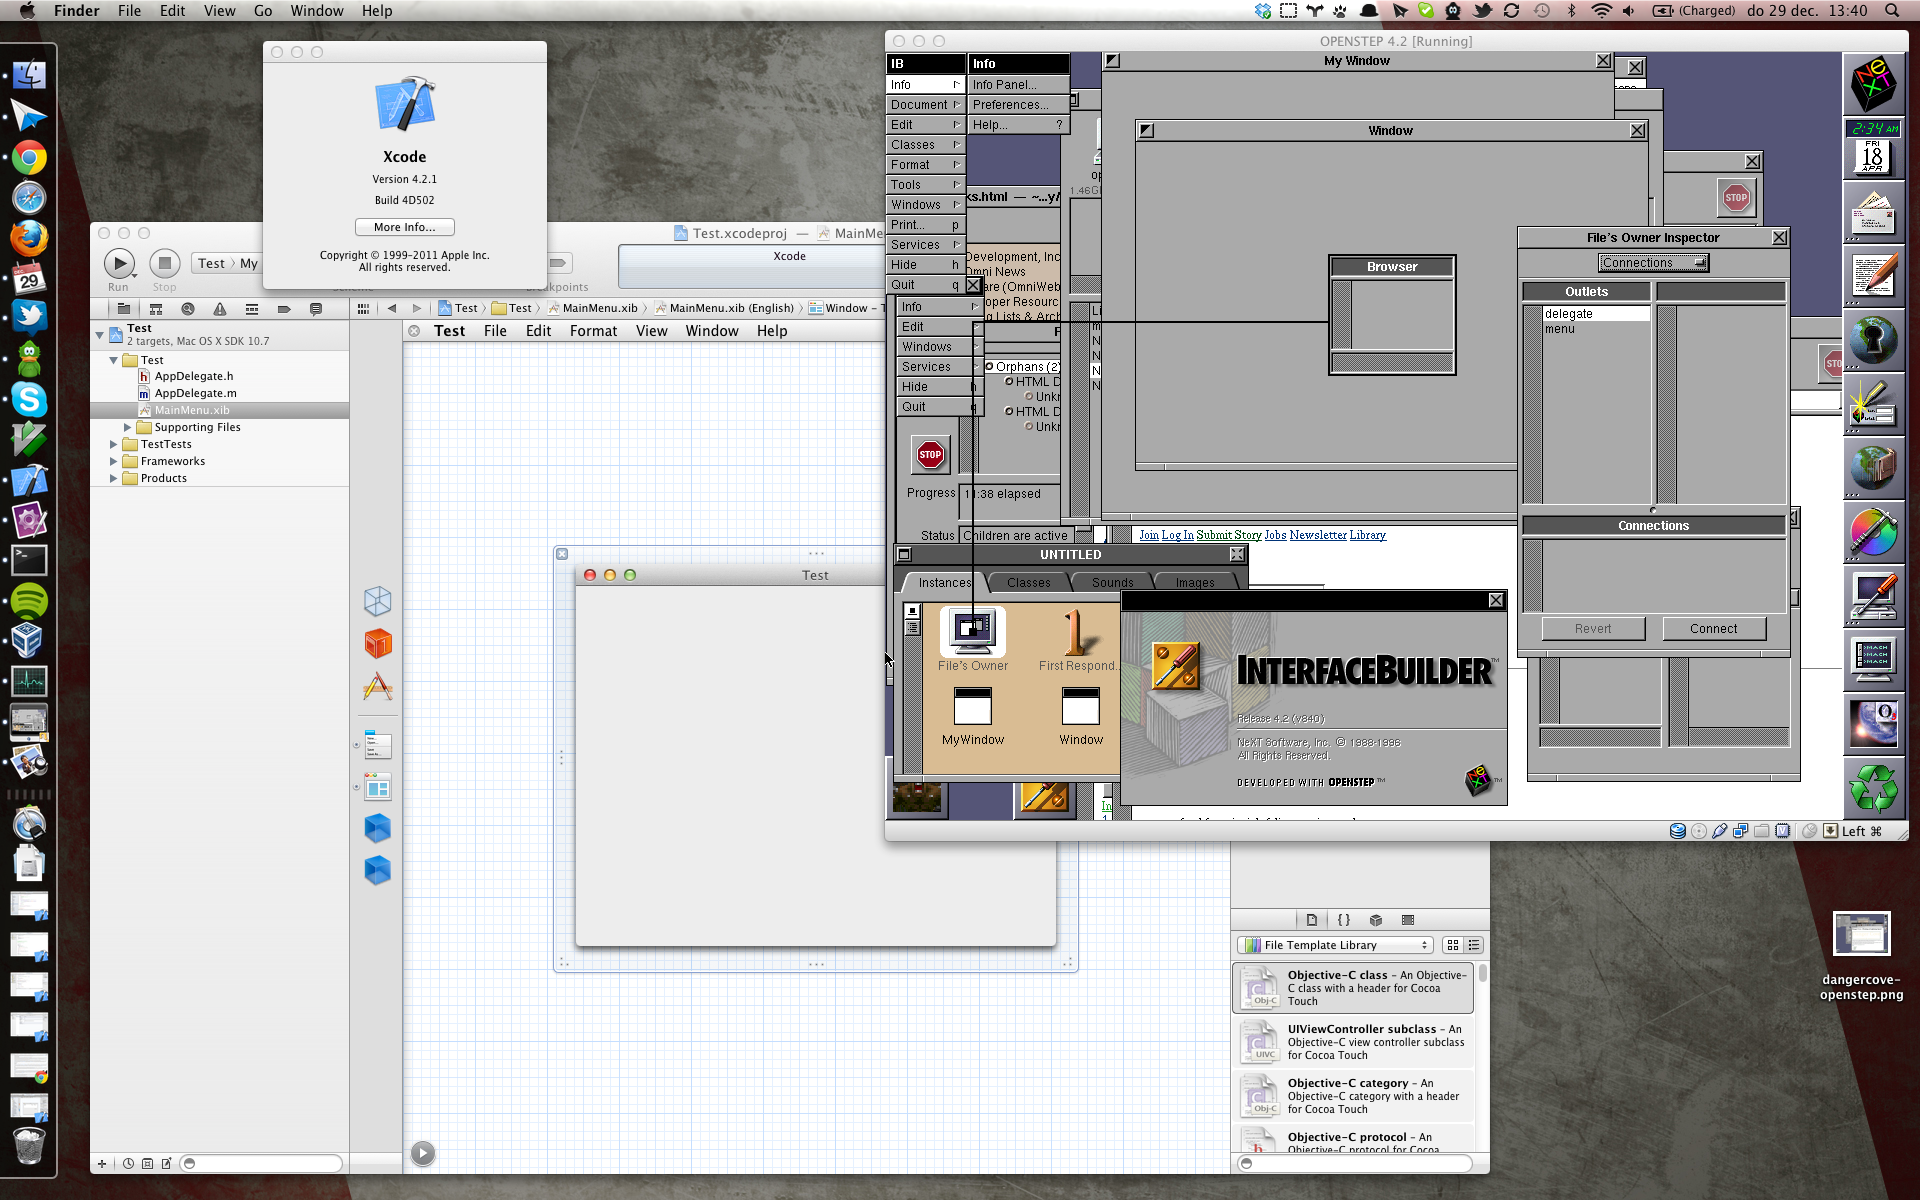Viewport: 1920px width, 1200px height.
Task: Click Connect in File's Owner Inspector
Action: (x=1714, y=629)
